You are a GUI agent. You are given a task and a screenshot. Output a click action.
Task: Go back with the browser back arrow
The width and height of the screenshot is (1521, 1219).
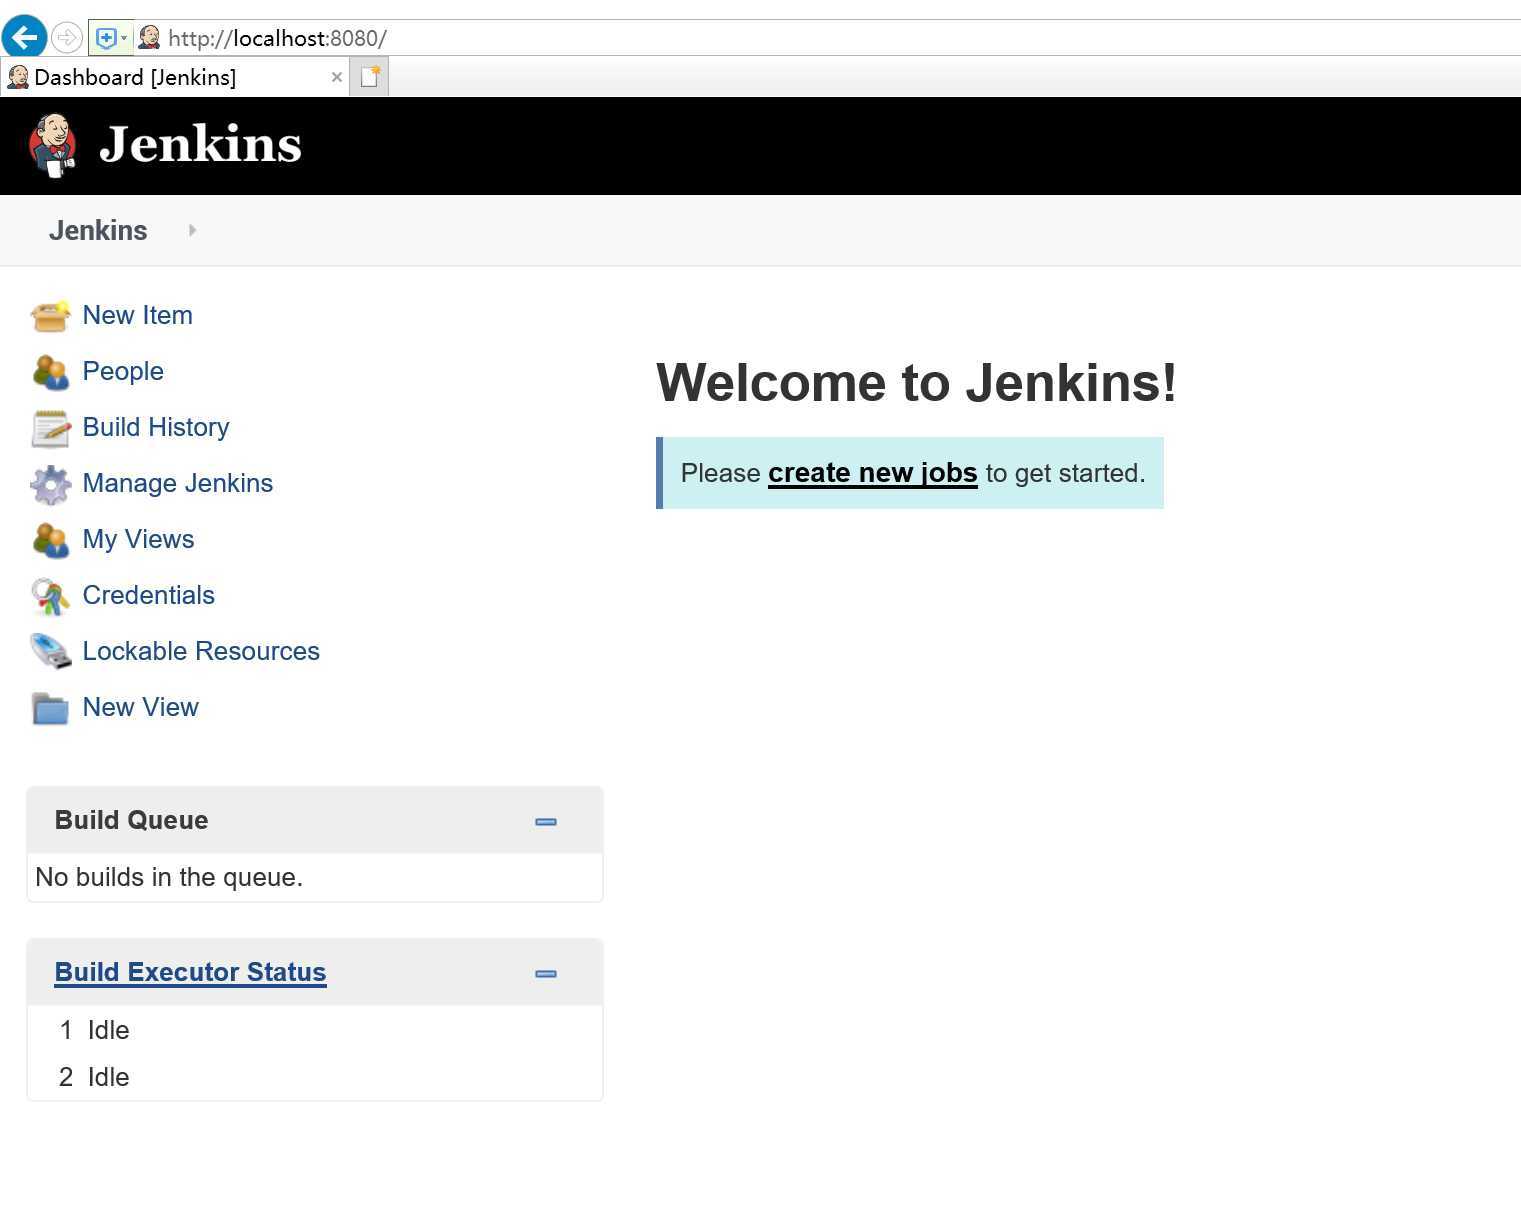[x=24, y=38]
